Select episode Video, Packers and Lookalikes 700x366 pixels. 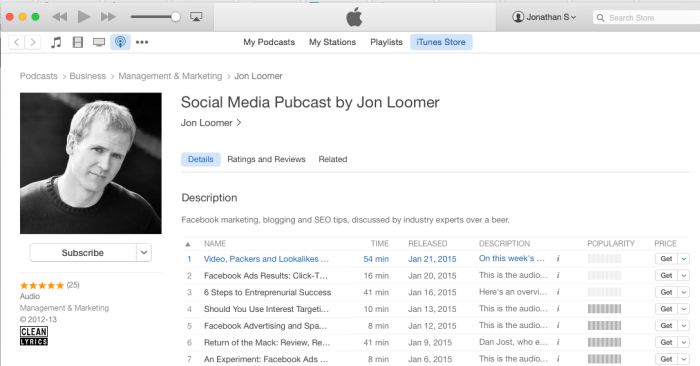[267, 259]
